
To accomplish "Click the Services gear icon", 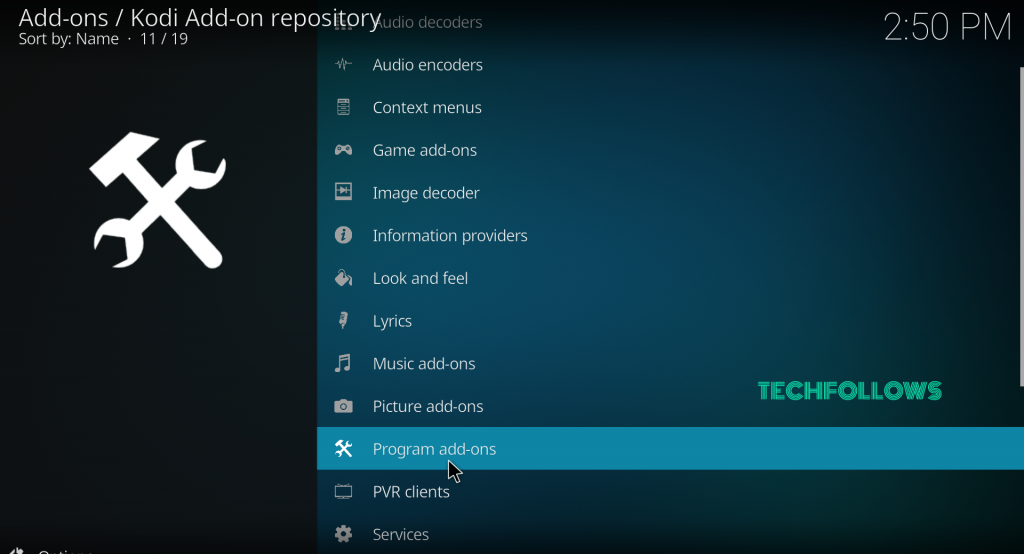I will 343,534.
